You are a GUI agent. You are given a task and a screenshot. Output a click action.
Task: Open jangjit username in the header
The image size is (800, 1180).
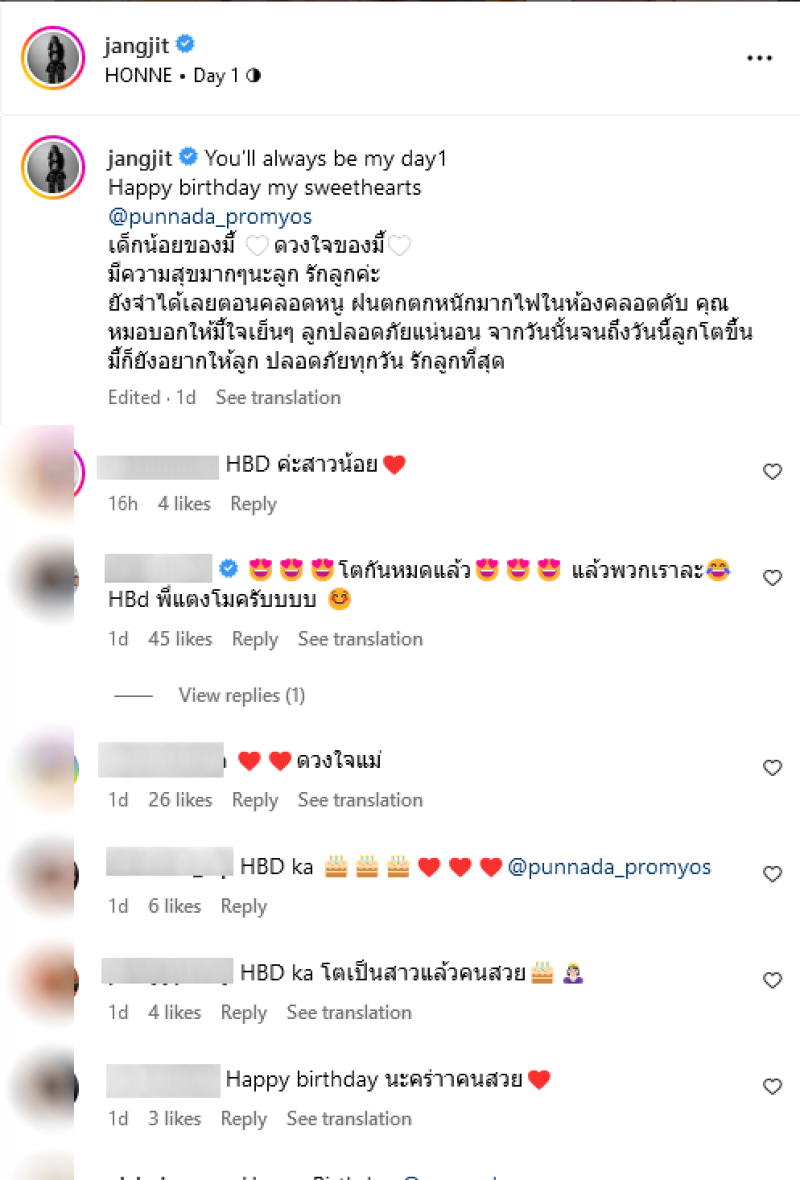(x=136, y=46)
